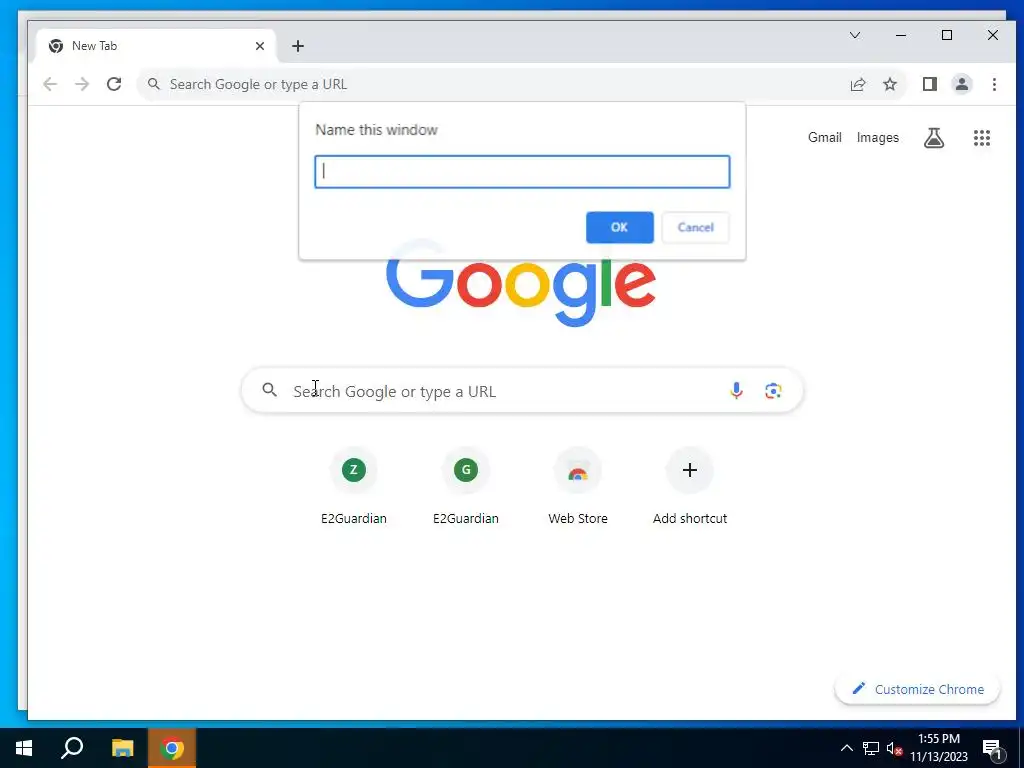Reload the current page
Image resolution: width=1024 pixels, height=768 pixels.
point(114,84)
